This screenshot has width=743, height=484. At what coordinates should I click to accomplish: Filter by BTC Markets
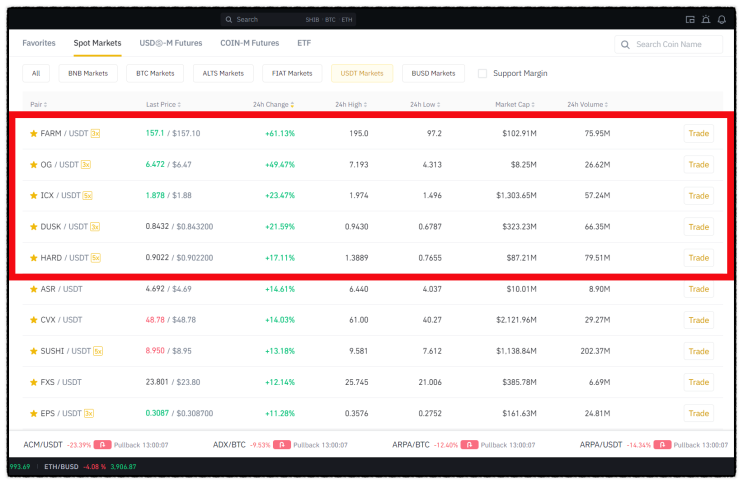(155, 73)
